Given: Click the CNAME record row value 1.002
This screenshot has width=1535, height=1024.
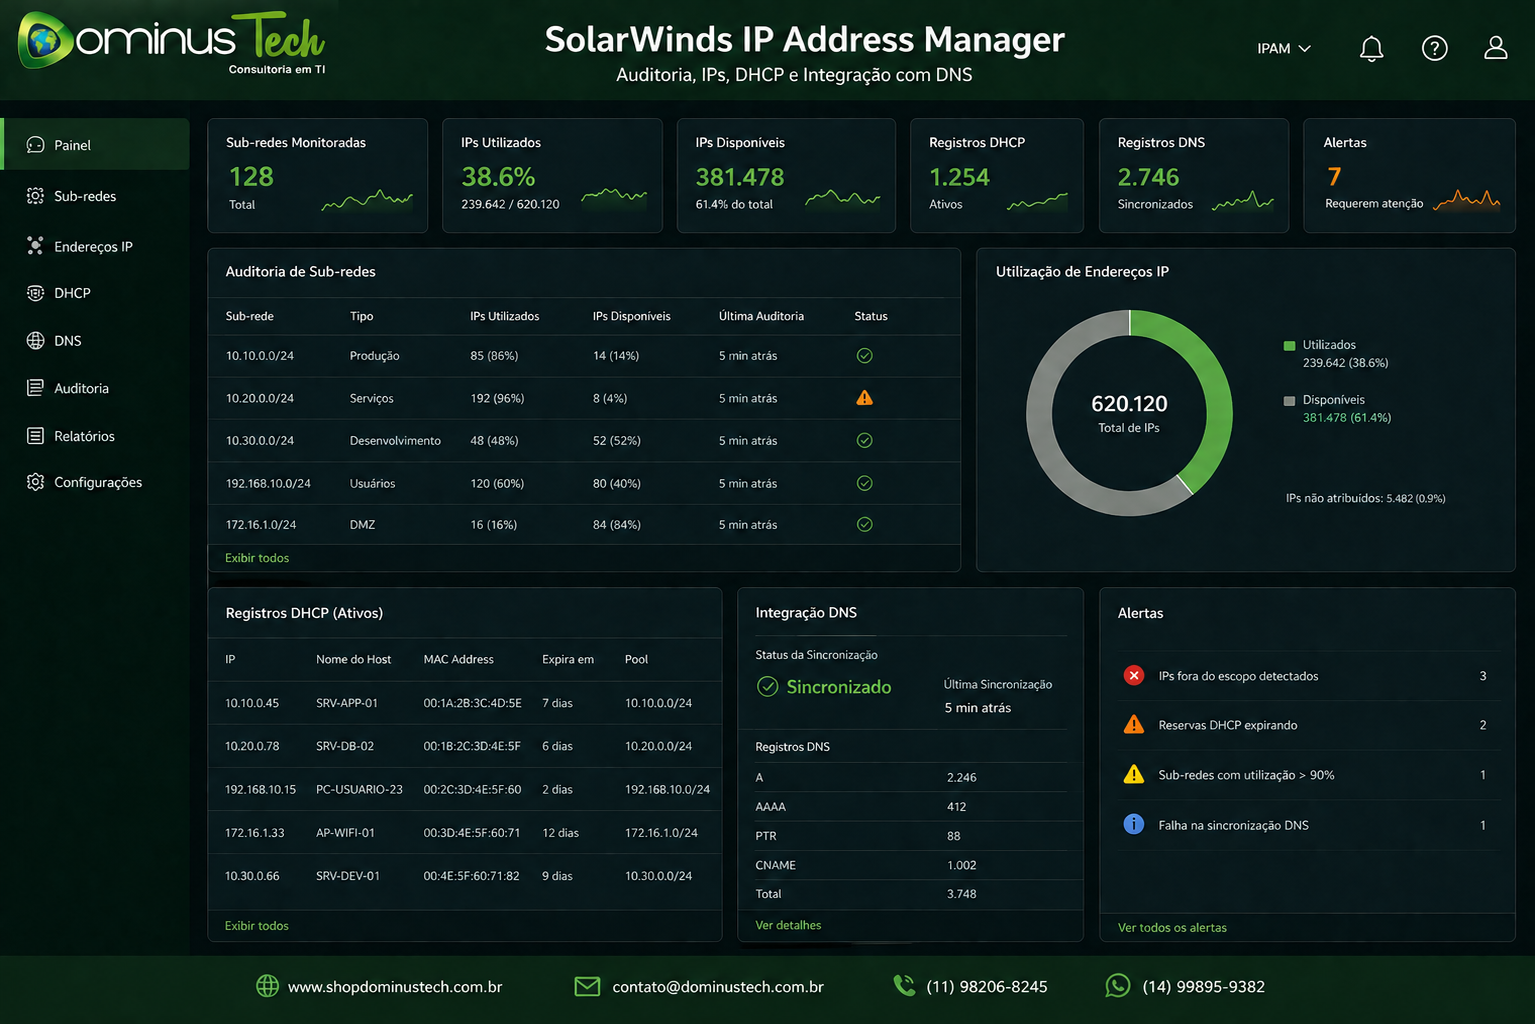Looking at the screenshot, I should tap(962, 866).
